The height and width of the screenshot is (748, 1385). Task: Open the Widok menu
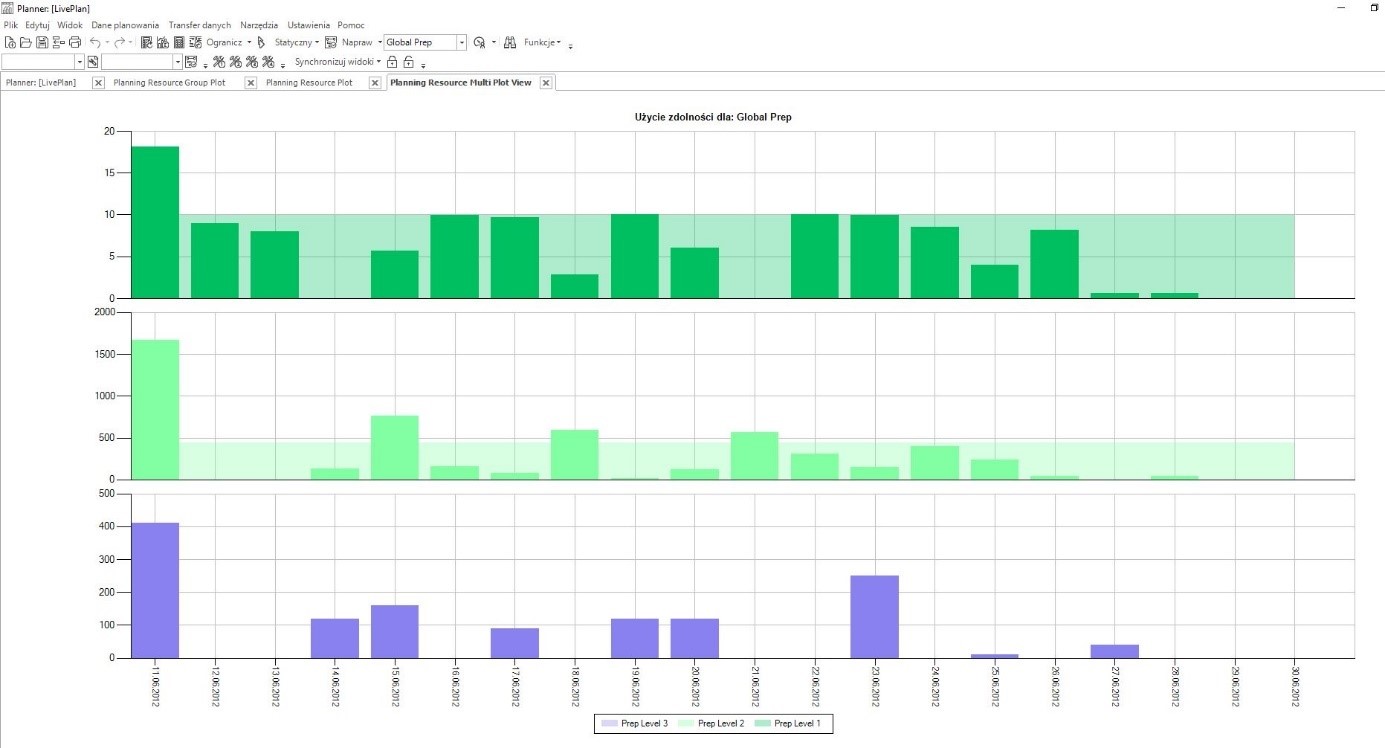click(70, 24)
